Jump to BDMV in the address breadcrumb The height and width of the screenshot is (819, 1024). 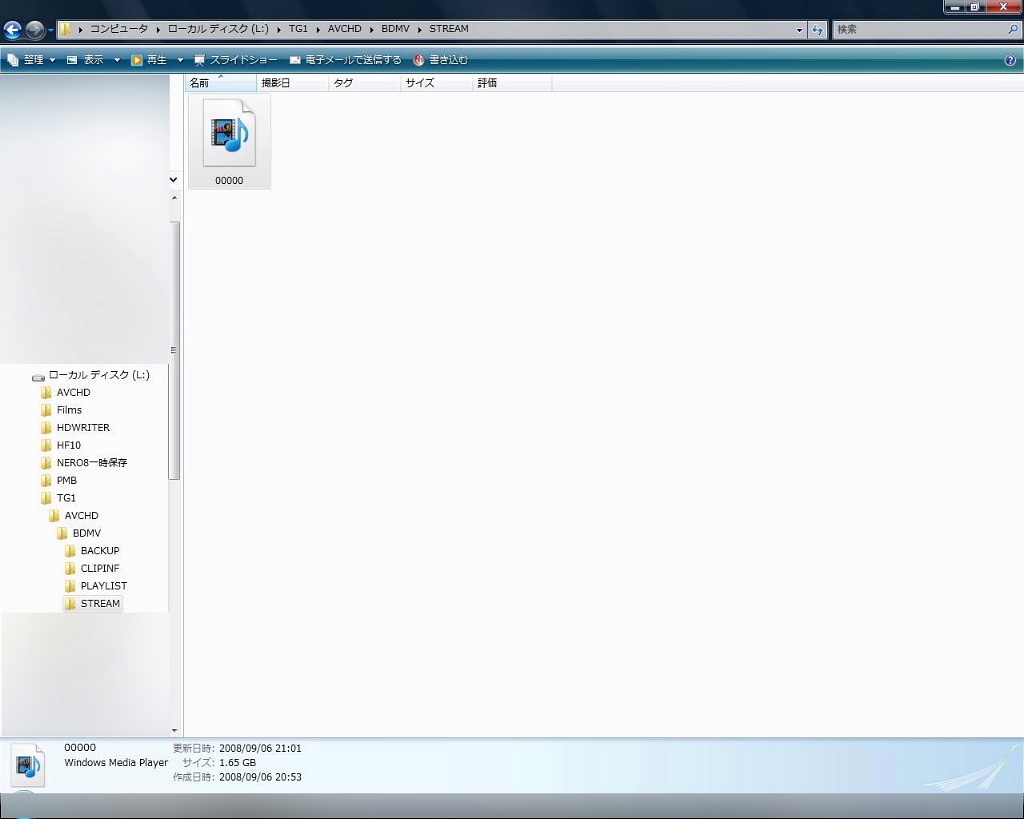click(x=395, y=29)
